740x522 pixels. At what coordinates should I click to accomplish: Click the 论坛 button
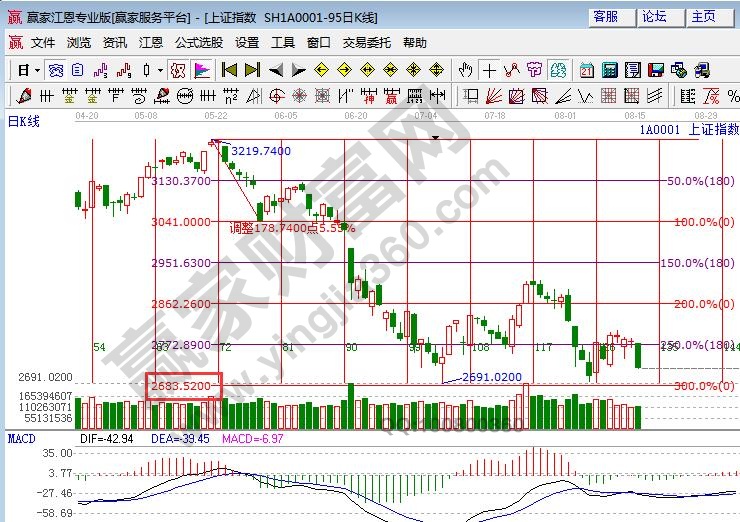(655, 16)
